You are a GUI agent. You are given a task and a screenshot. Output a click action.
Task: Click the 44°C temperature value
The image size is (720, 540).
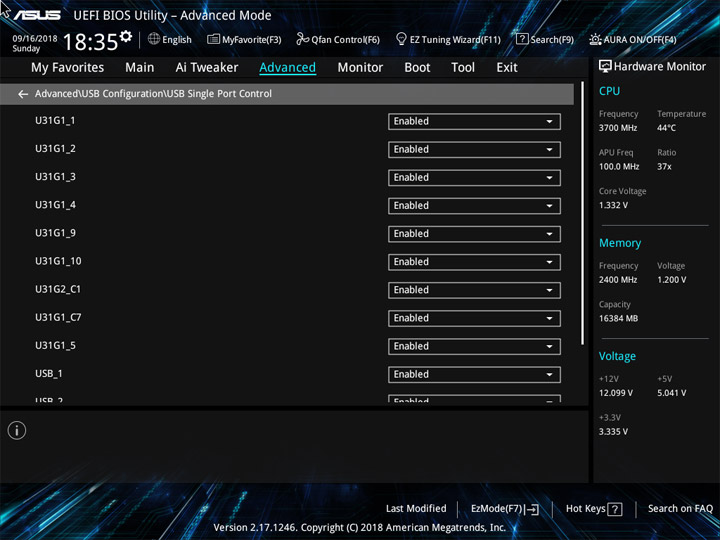666,128
